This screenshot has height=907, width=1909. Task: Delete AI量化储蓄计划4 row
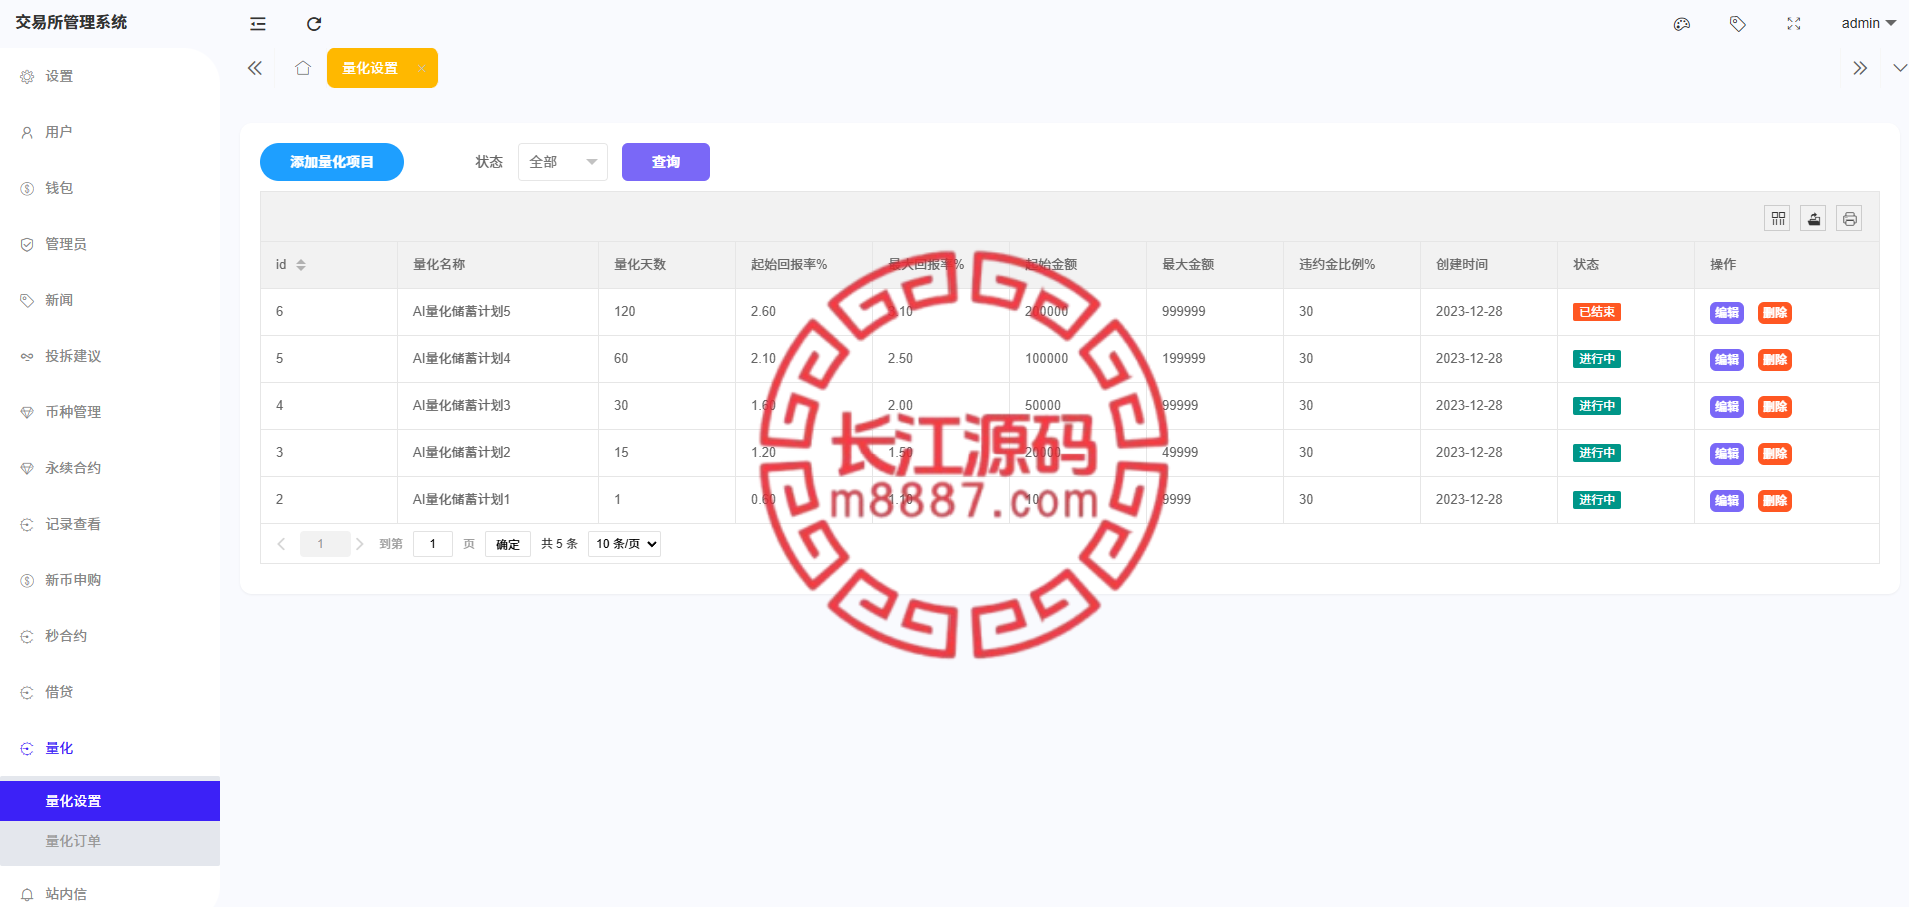pyautogui.click(x=1775, y=360)
